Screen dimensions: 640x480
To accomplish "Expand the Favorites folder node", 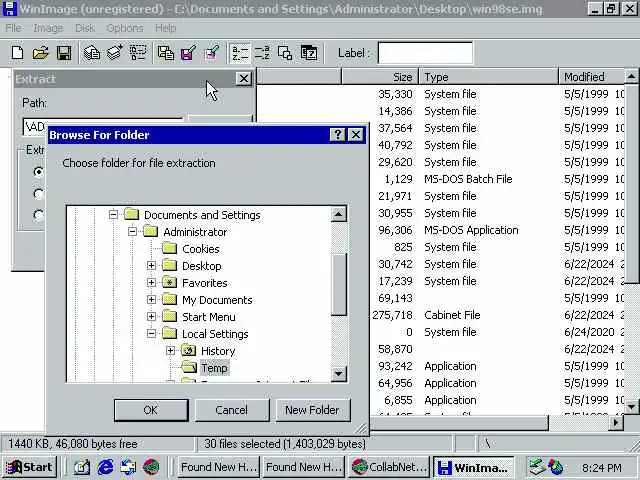I will (151, 282).
